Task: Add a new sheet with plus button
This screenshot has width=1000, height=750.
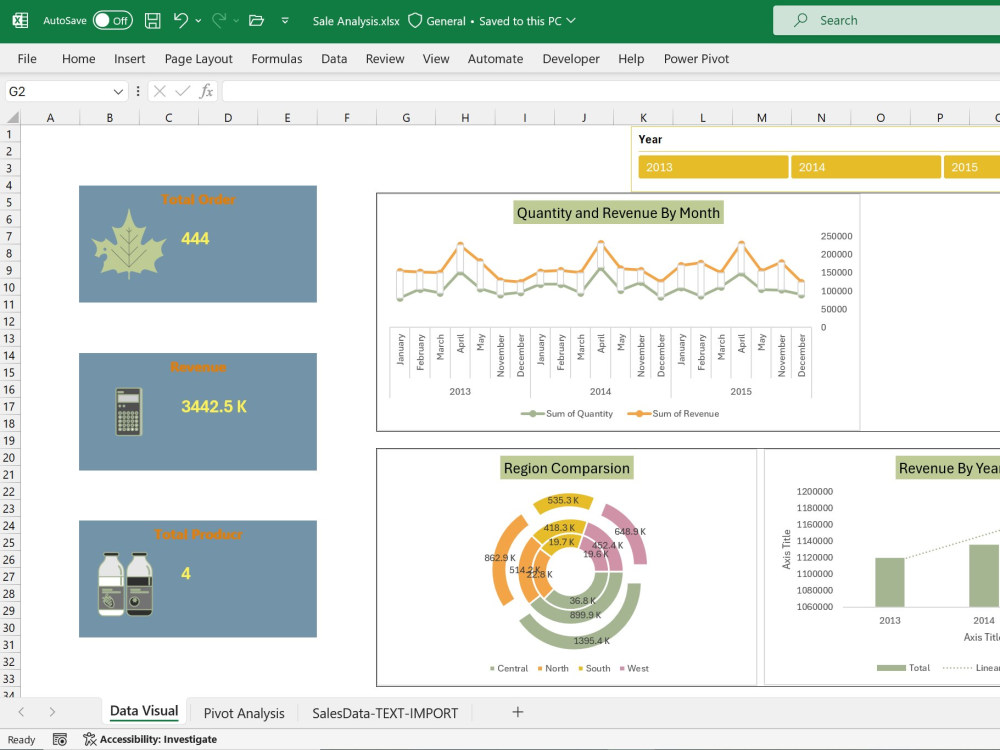Action: [518, 712]
